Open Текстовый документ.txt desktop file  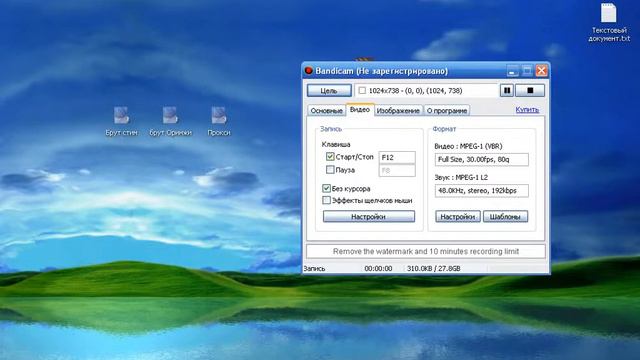pos(609,22)
